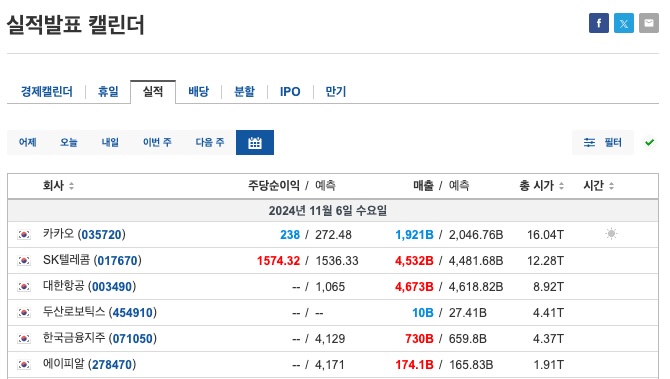This screenshot has height=379, width=670.
Task: Show earnings for 어제
Action: pyautogui.click(x=27, y=142)
